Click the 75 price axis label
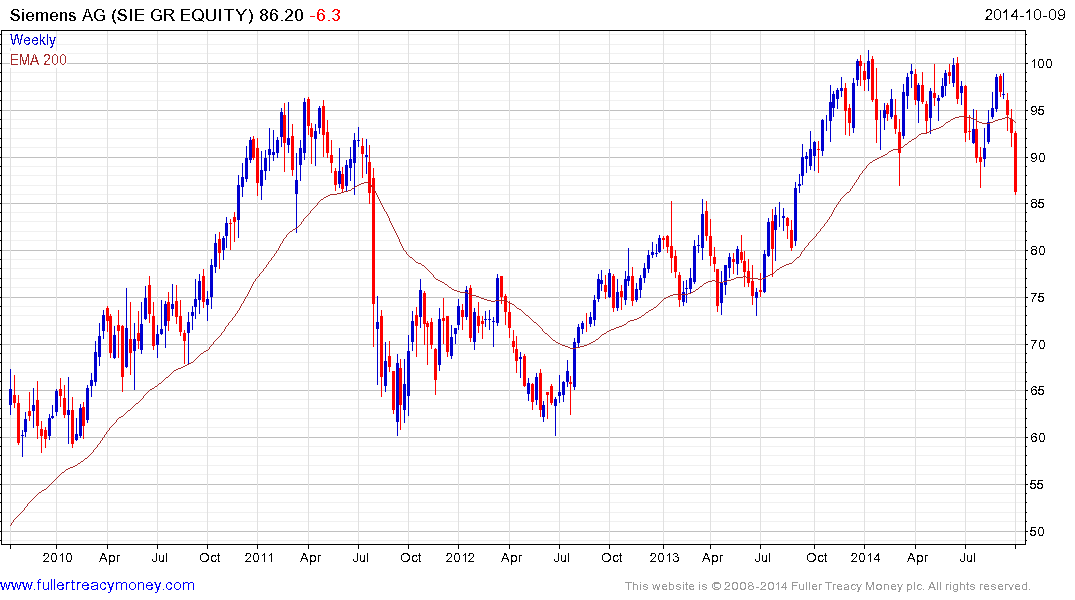Screen dimensions: 1075x600 pos(1039,298)
